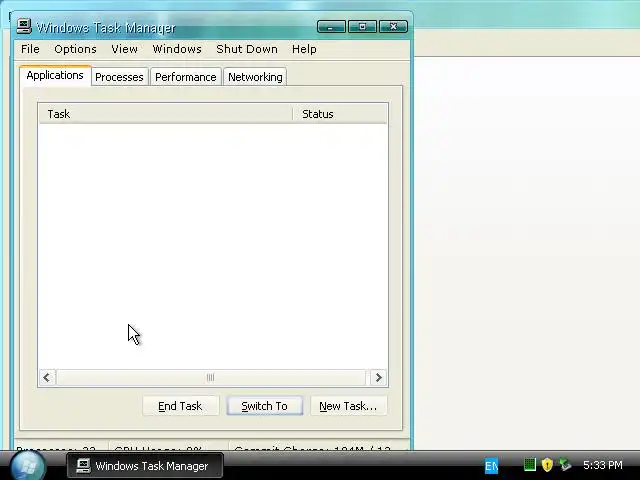Close the Task Manager window
The width and height of the screenshot is (640, 480).
coord(393,27)
